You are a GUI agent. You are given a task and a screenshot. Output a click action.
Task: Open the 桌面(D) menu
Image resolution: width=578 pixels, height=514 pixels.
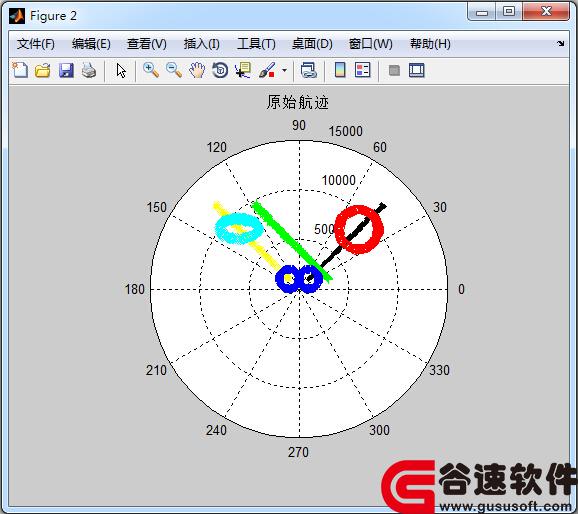click(x=312, y=44)
